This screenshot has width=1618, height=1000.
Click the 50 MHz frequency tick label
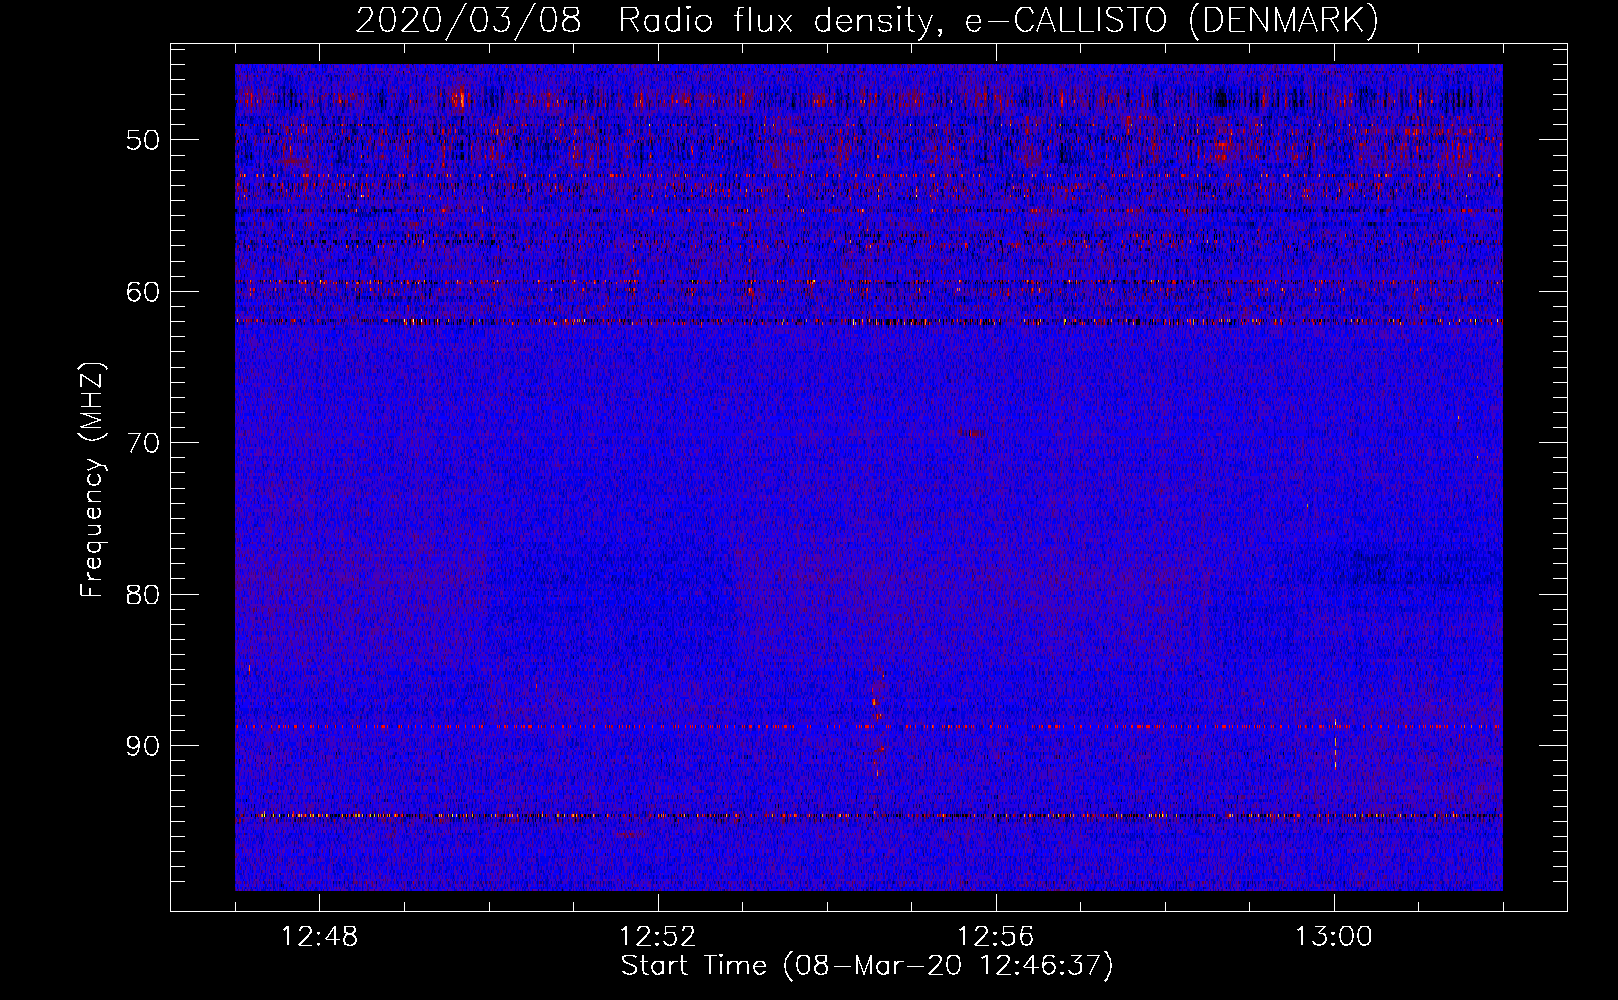pos(143,140)
